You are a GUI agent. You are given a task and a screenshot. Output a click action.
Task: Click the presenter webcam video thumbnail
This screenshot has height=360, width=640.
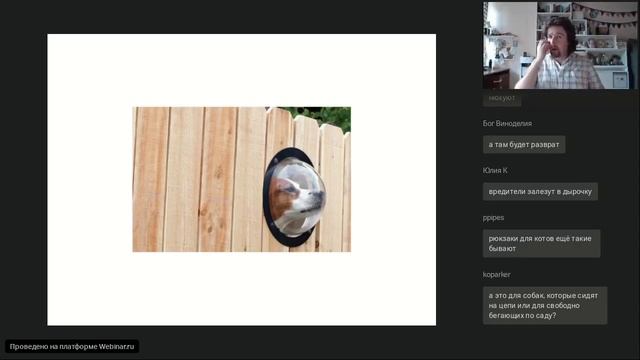[560, 45]
